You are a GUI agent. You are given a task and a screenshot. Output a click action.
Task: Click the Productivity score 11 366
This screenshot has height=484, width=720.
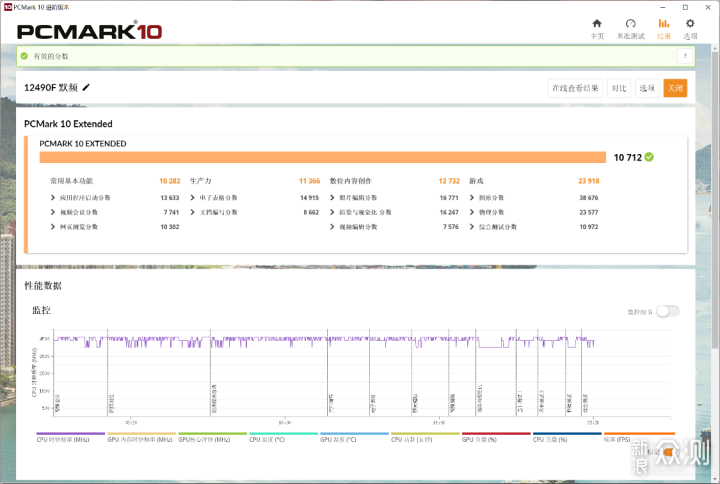coord(309,181)
